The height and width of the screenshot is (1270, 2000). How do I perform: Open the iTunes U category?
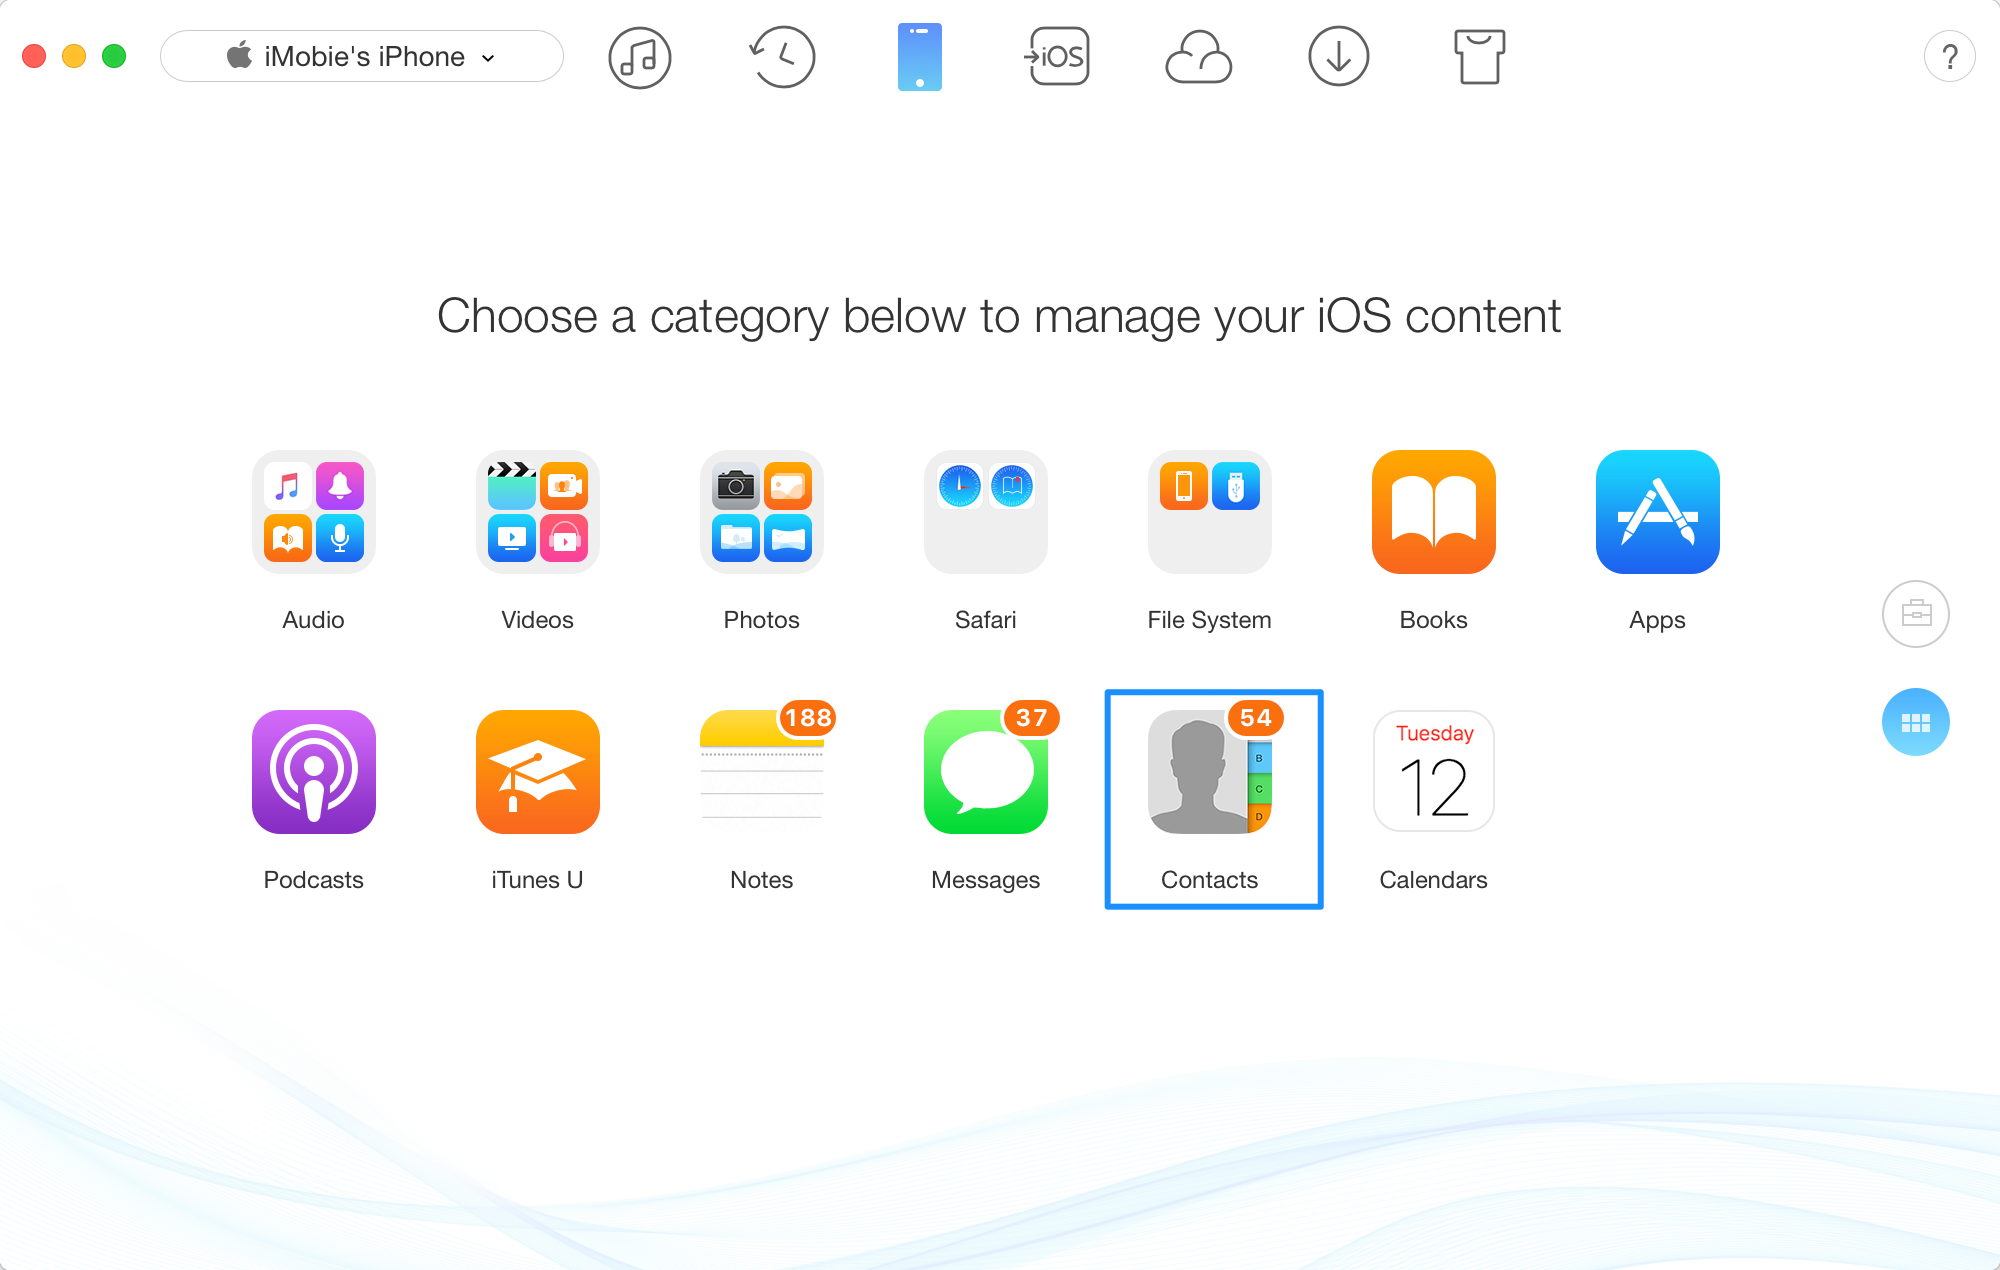click(x=538, y=772)
